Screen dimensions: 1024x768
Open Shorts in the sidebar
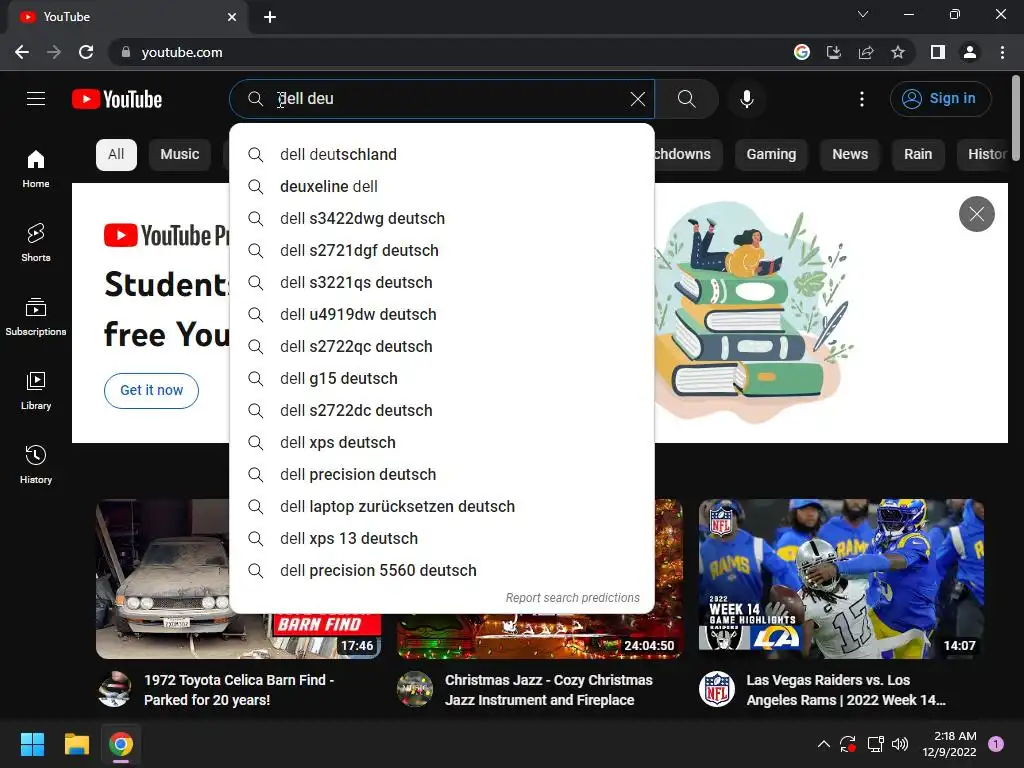click(x=36, y=242)
